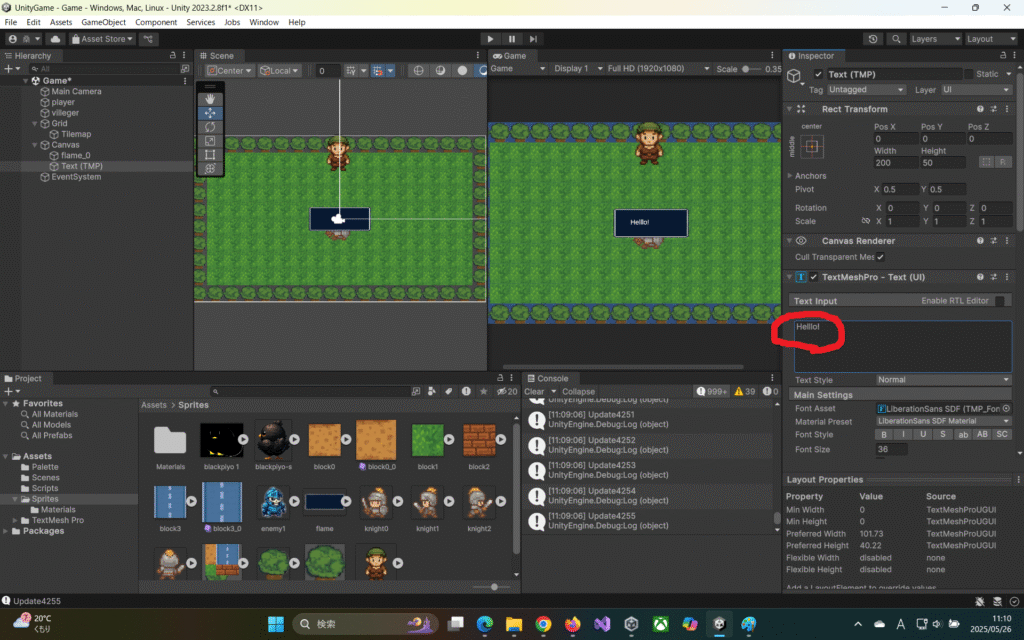Click the Italic font style button
The width and height of the screenshot is (1024, 640).
coord(903,435)
